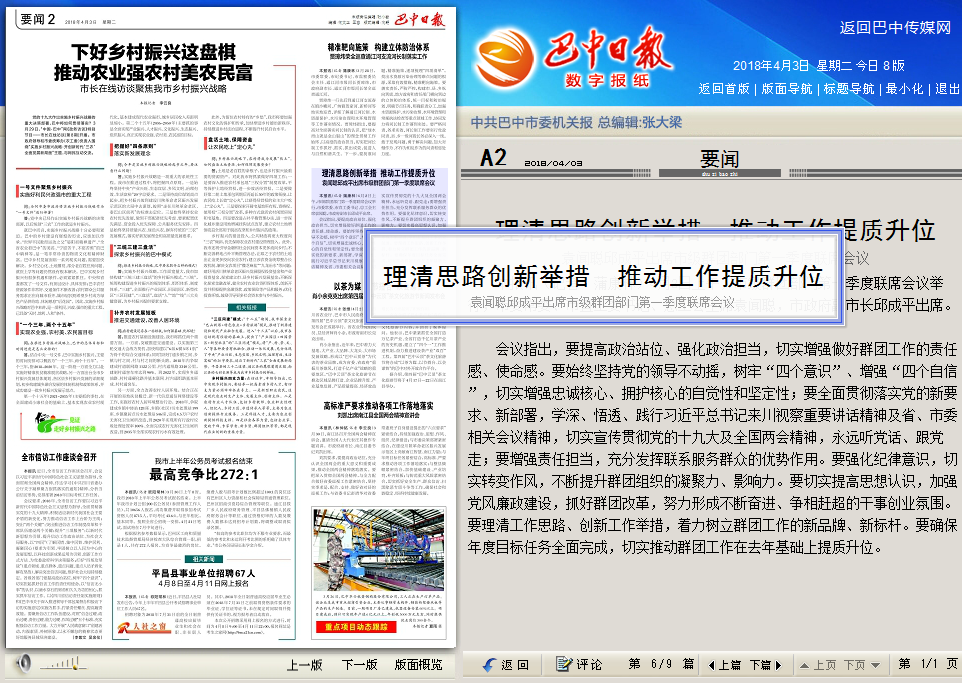Click the popup headline 理清思路创新举措 推动工作提质升位

(x=603, y=276)
